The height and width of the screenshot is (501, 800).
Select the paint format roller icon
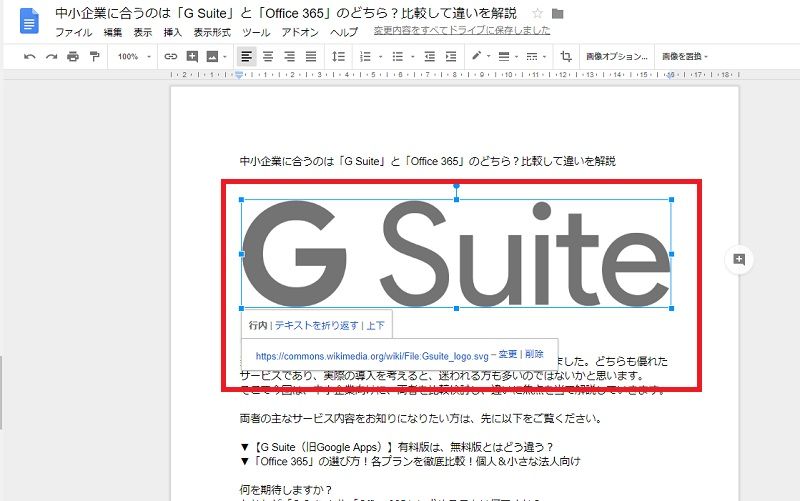(x=95, y=57)
